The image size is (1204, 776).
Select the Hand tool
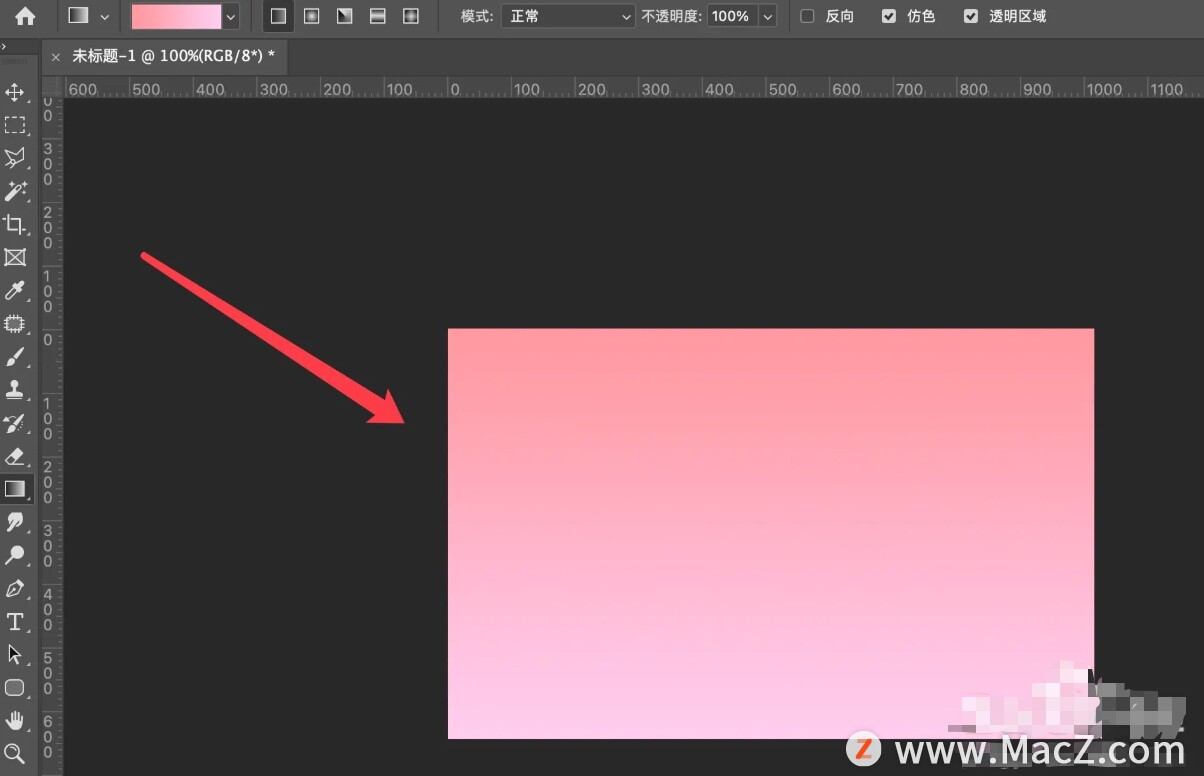point(15,720)
